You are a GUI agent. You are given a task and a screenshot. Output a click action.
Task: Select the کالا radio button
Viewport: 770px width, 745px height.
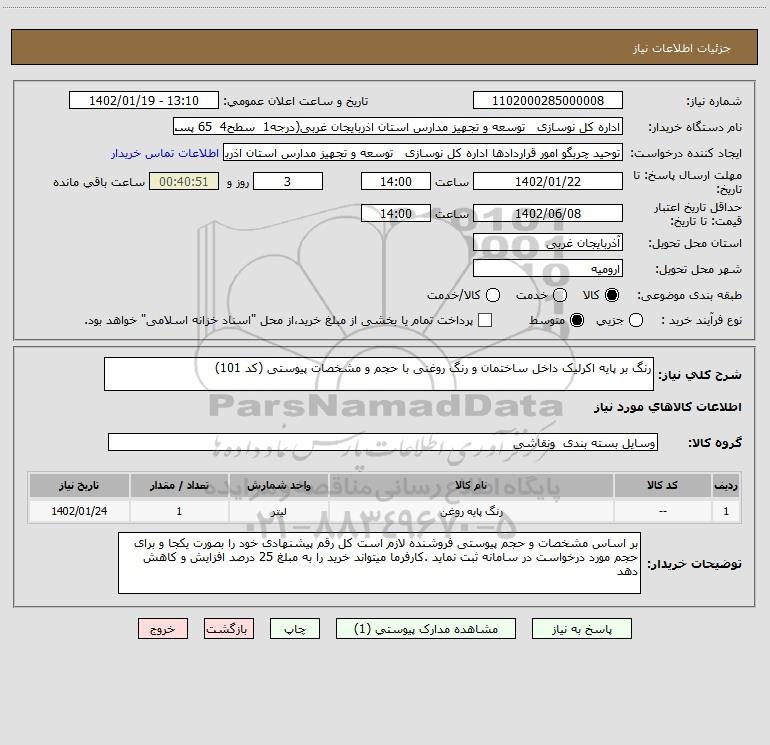point(612,295)
